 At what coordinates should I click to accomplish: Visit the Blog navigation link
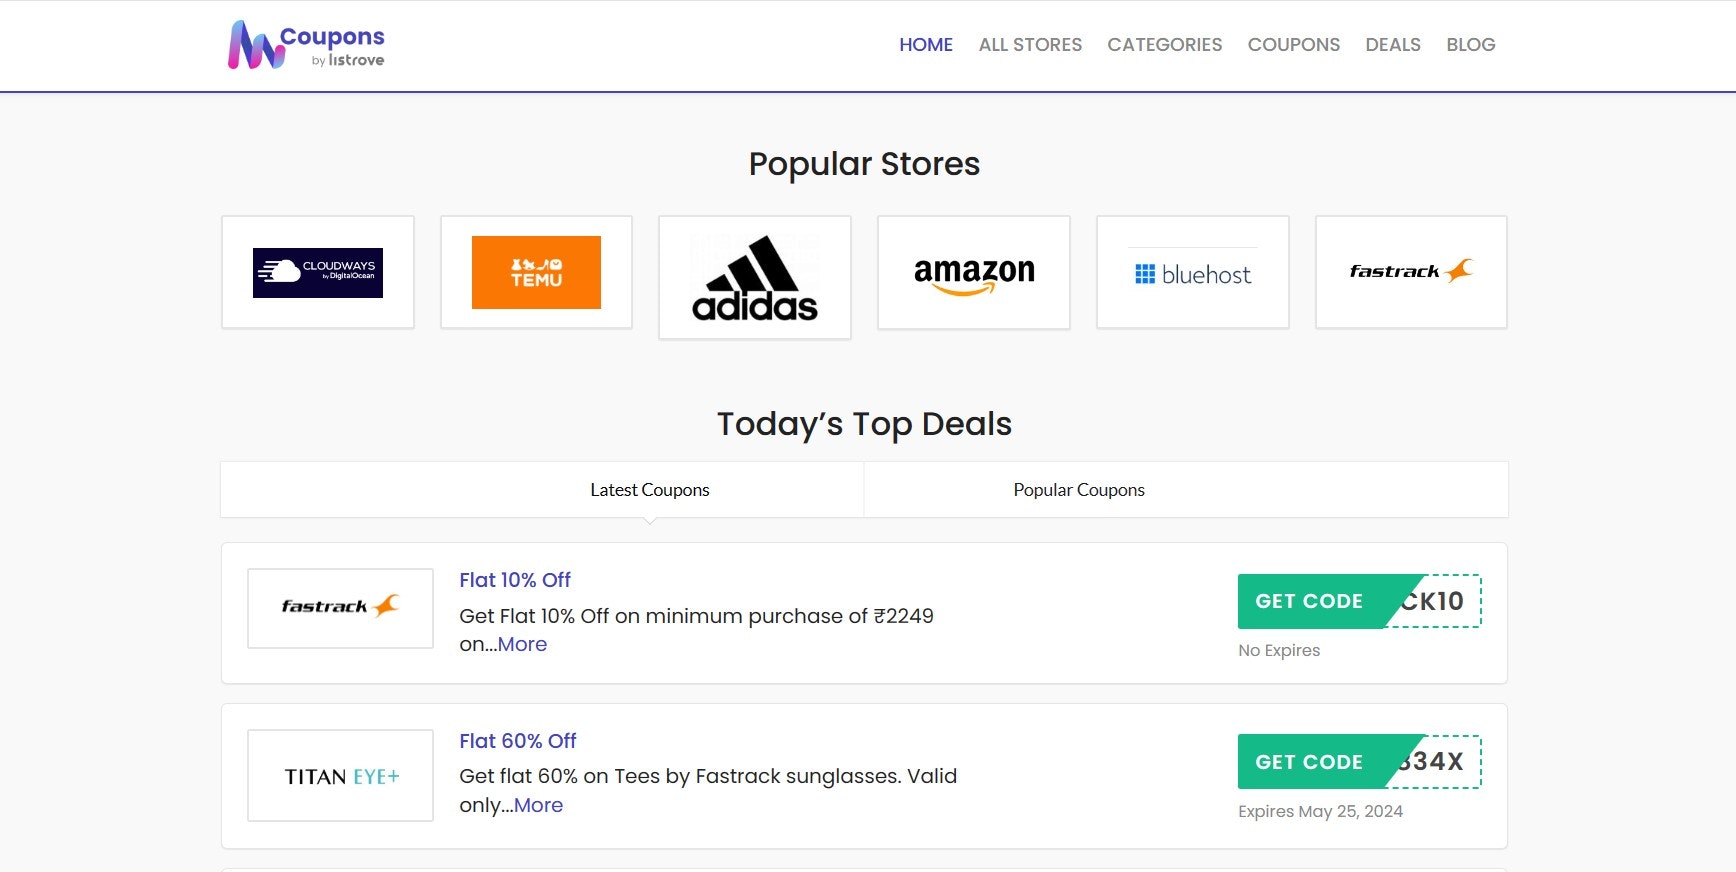[x=1471, y=45]
